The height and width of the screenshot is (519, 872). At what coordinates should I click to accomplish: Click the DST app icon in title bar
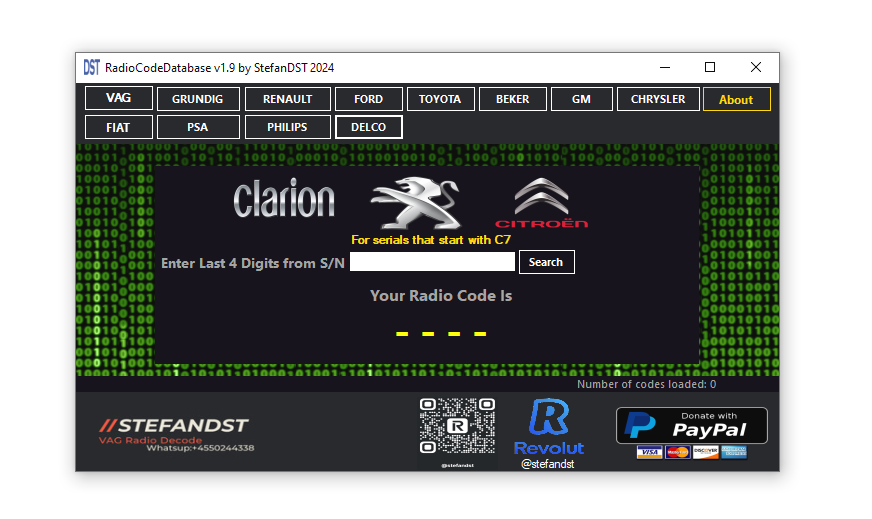pos(92,67)
